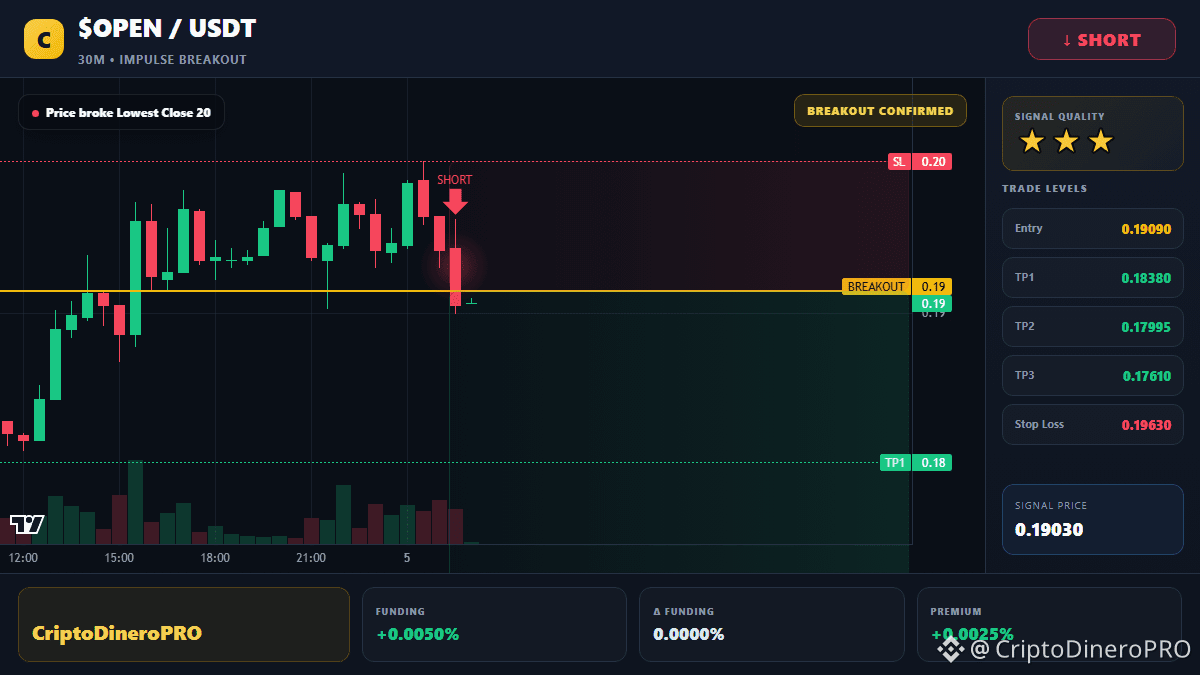Screen dimensions: 1200x675
Task: Click the 30M Impulse Breakout subtitle
Action: 162,60
